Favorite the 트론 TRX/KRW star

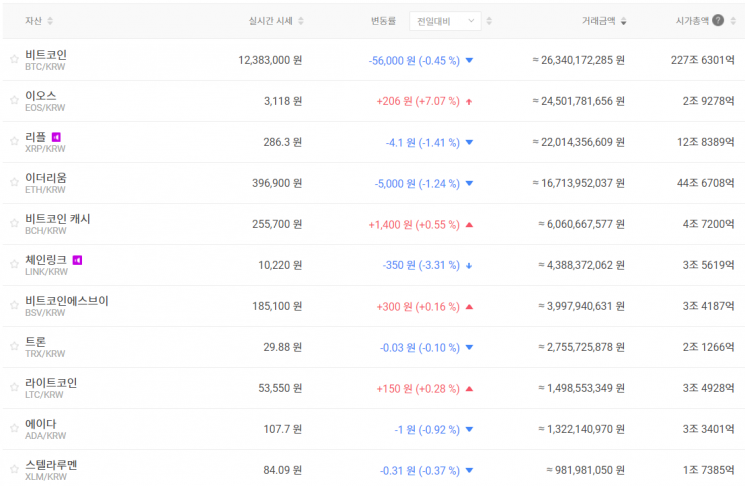tap(14, 346)
